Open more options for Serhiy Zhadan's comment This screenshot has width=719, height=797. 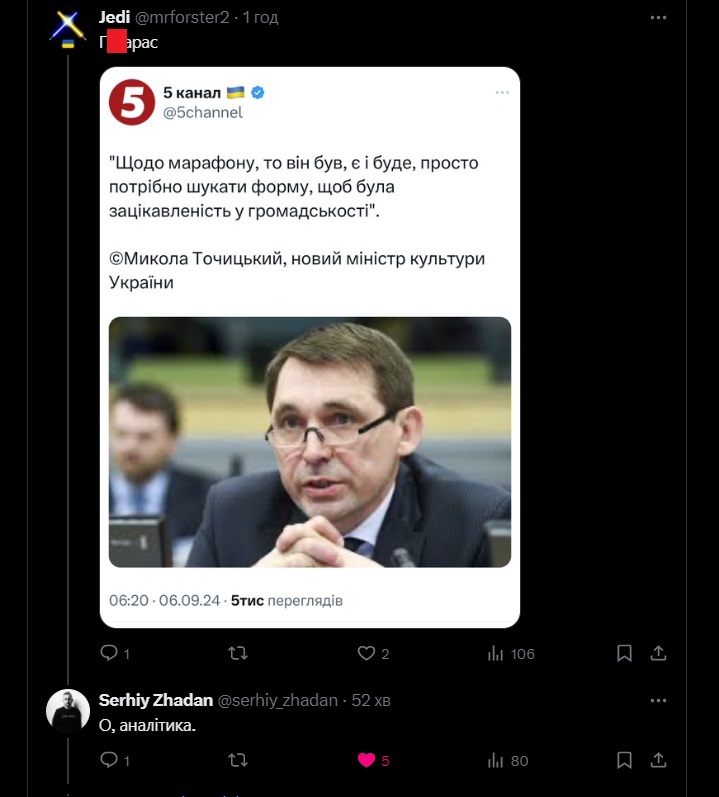658,700
